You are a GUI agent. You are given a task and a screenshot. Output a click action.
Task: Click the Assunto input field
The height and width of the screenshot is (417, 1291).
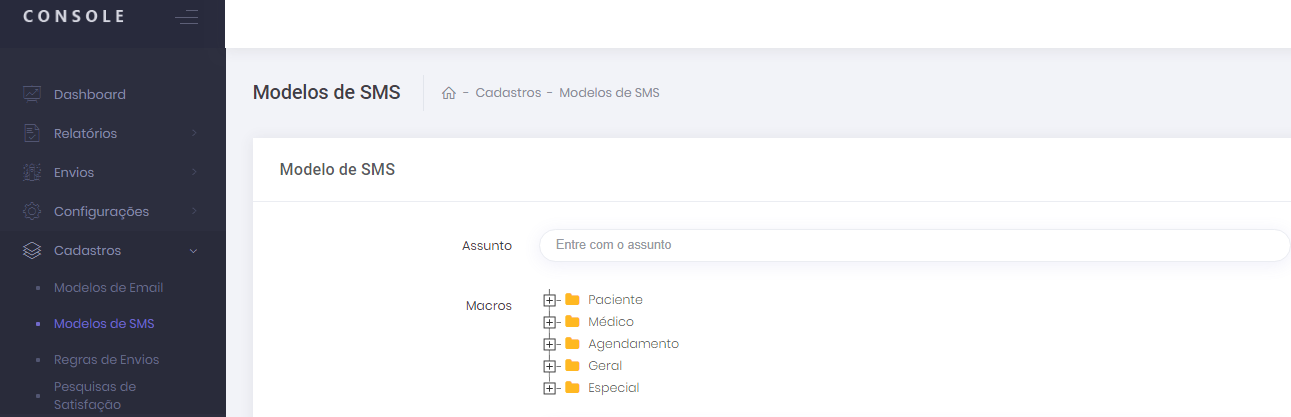(914, 245)
